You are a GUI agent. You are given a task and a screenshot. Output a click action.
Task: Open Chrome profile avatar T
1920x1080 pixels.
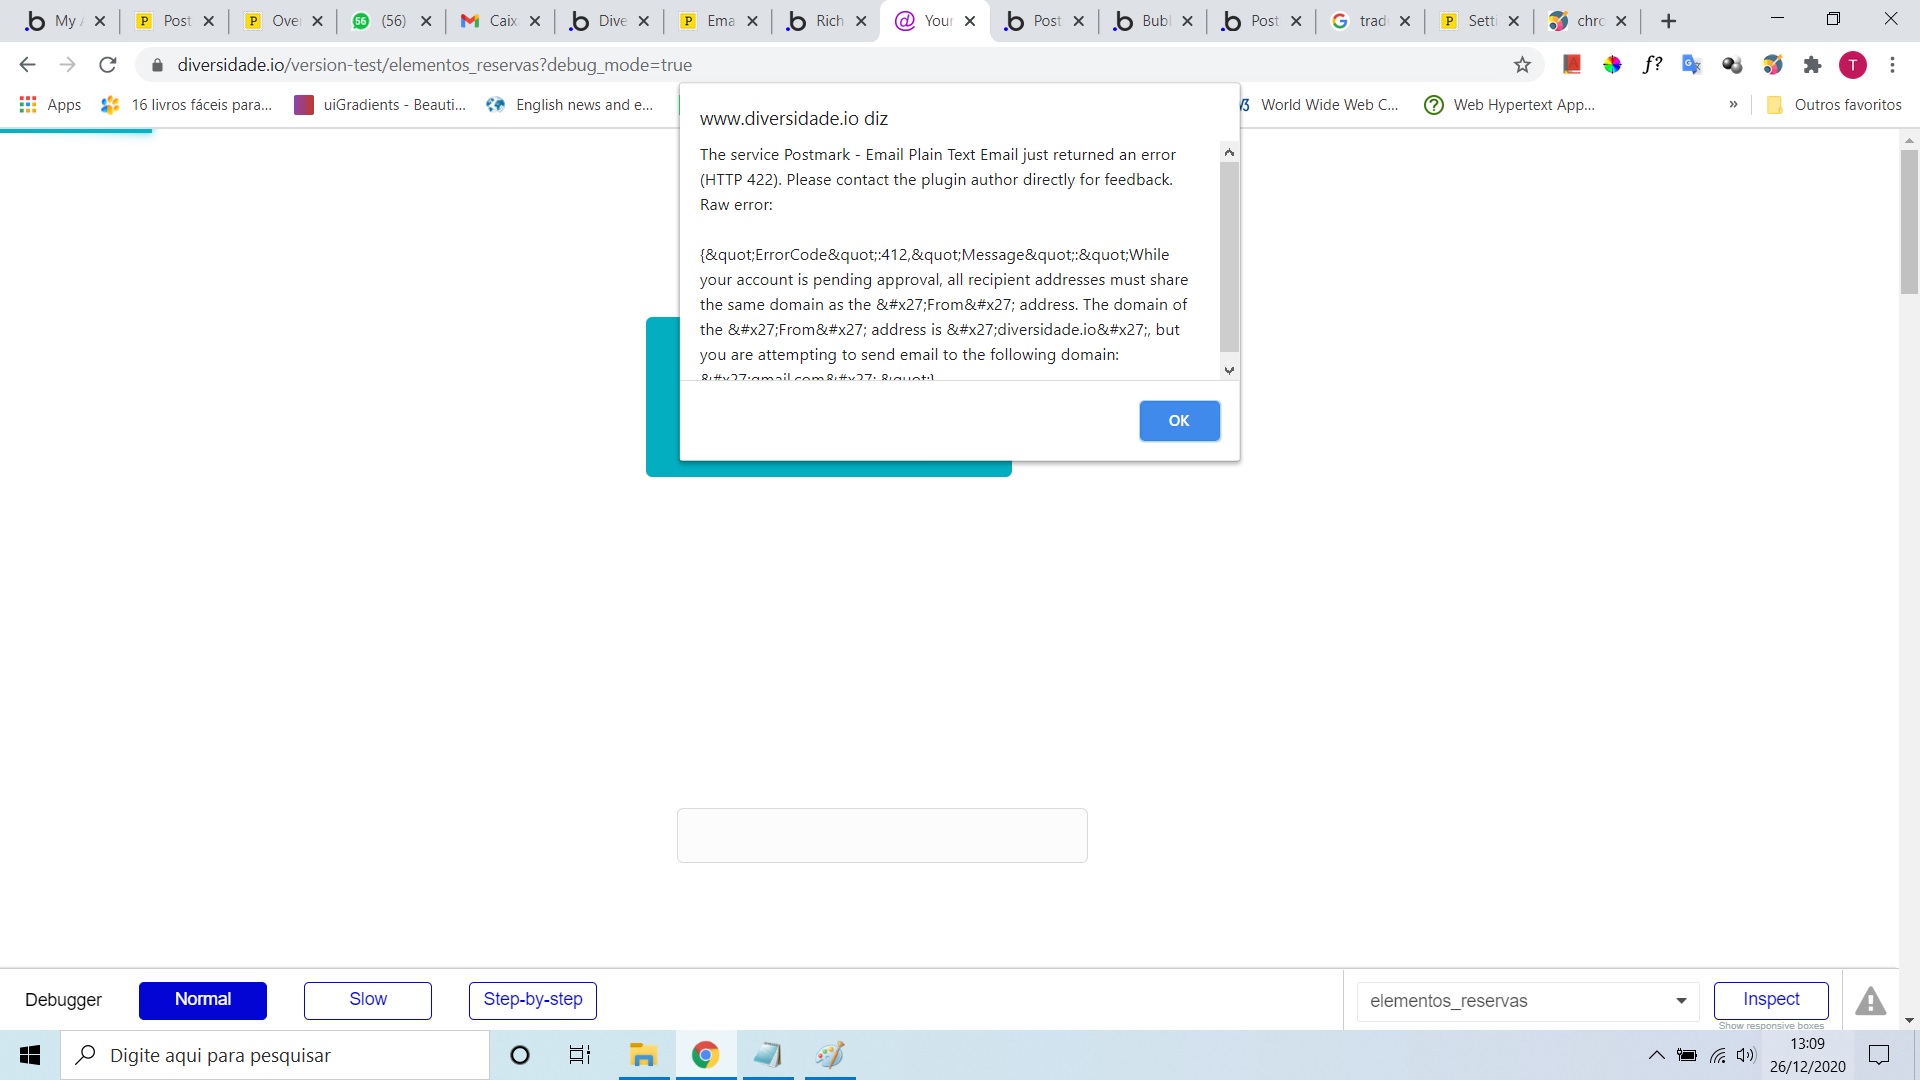(1853, 65)
